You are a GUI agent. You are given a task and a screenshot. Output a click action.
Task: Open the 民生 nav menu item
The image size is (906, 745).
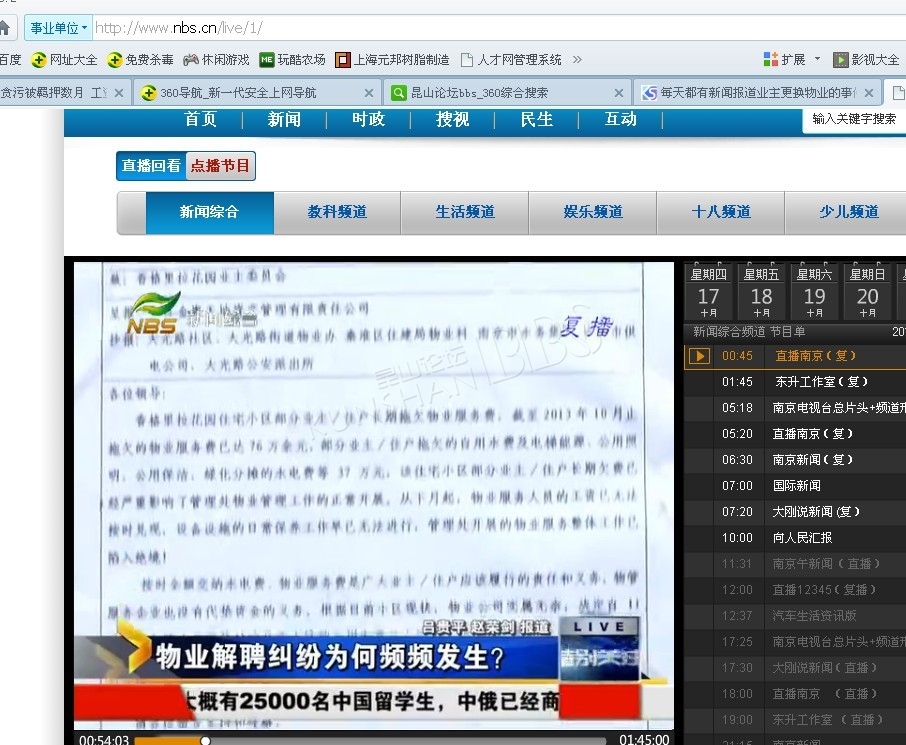click(x=537, y=119)
